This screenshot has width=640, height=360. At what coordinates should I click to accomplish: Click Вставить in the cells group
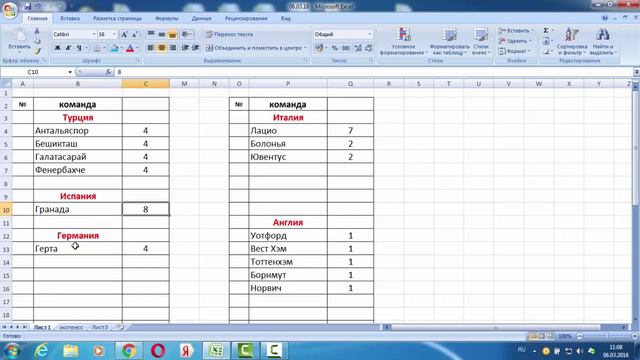pos(515,31)
